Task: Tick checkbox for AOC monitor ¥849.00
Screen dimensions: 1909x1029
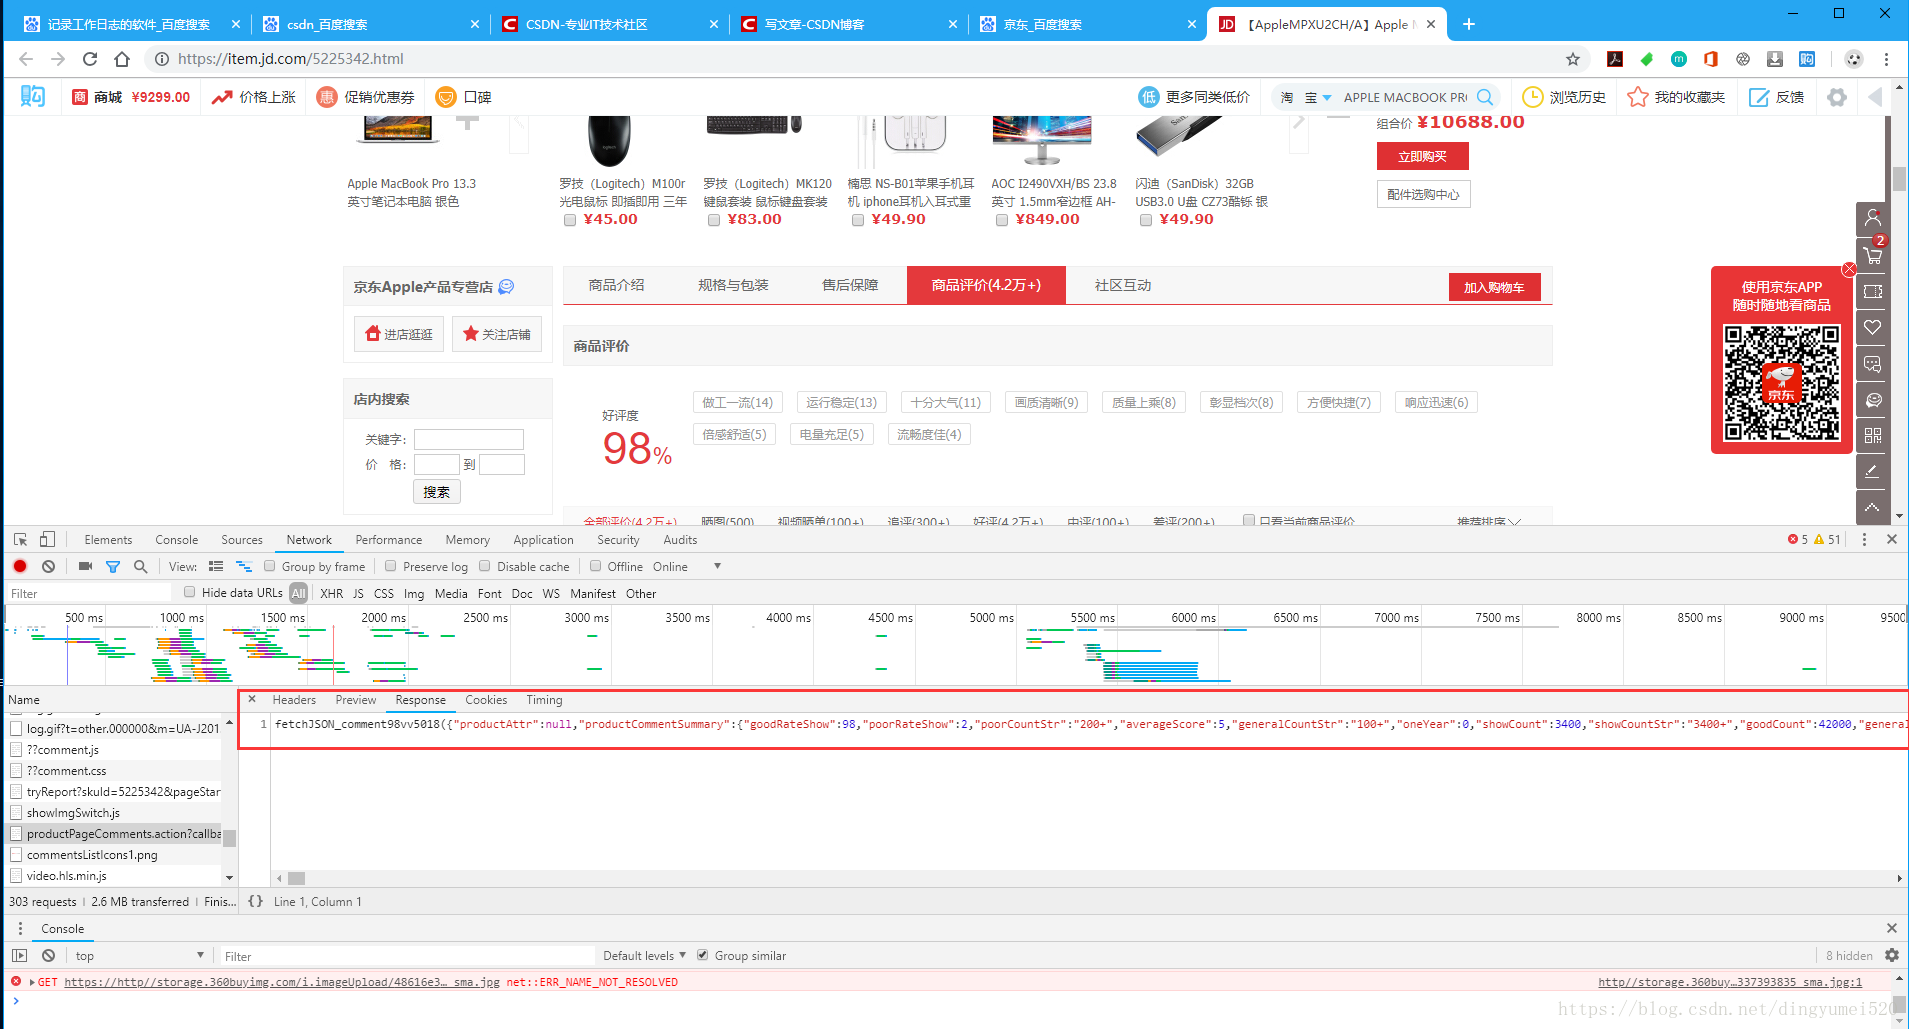Action: coord(1002,220)
